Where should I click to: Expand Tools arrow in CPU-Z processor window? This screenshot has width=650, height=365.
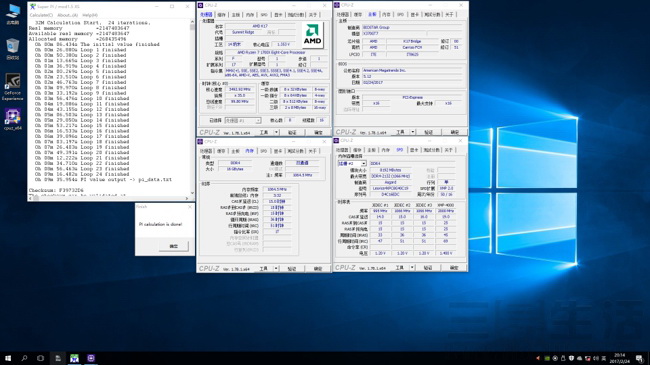[x=276, y=132]
